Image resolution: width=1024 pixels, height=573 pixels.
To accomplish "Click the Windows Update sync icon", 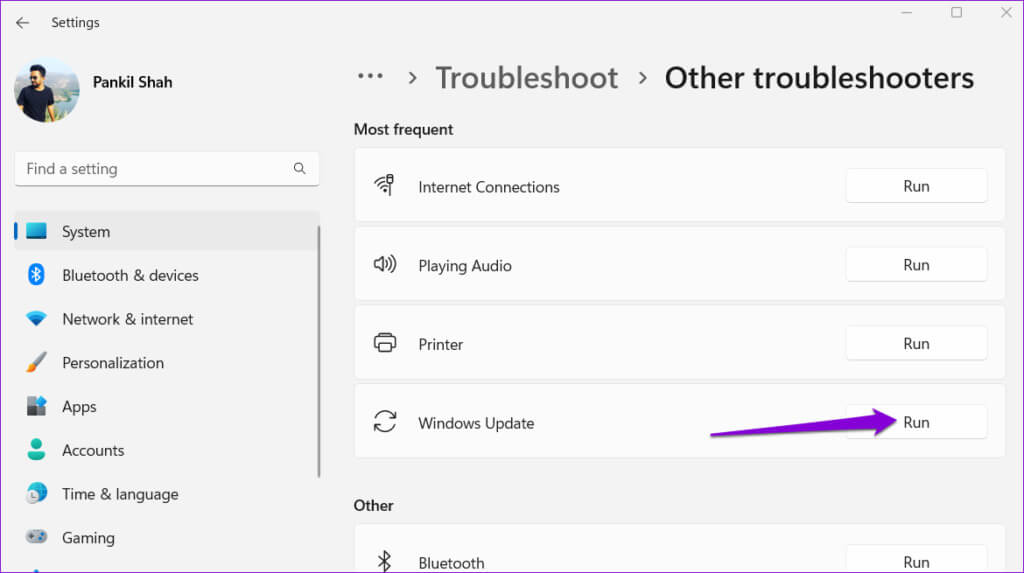I will click(x=385, y=421).
